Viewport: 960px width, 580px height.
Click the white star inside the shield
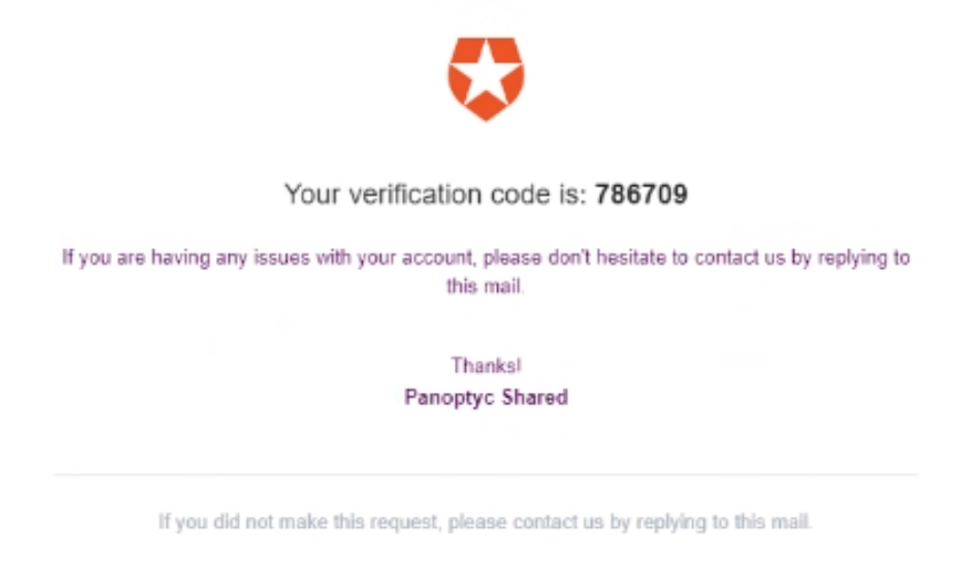(486, 71)
